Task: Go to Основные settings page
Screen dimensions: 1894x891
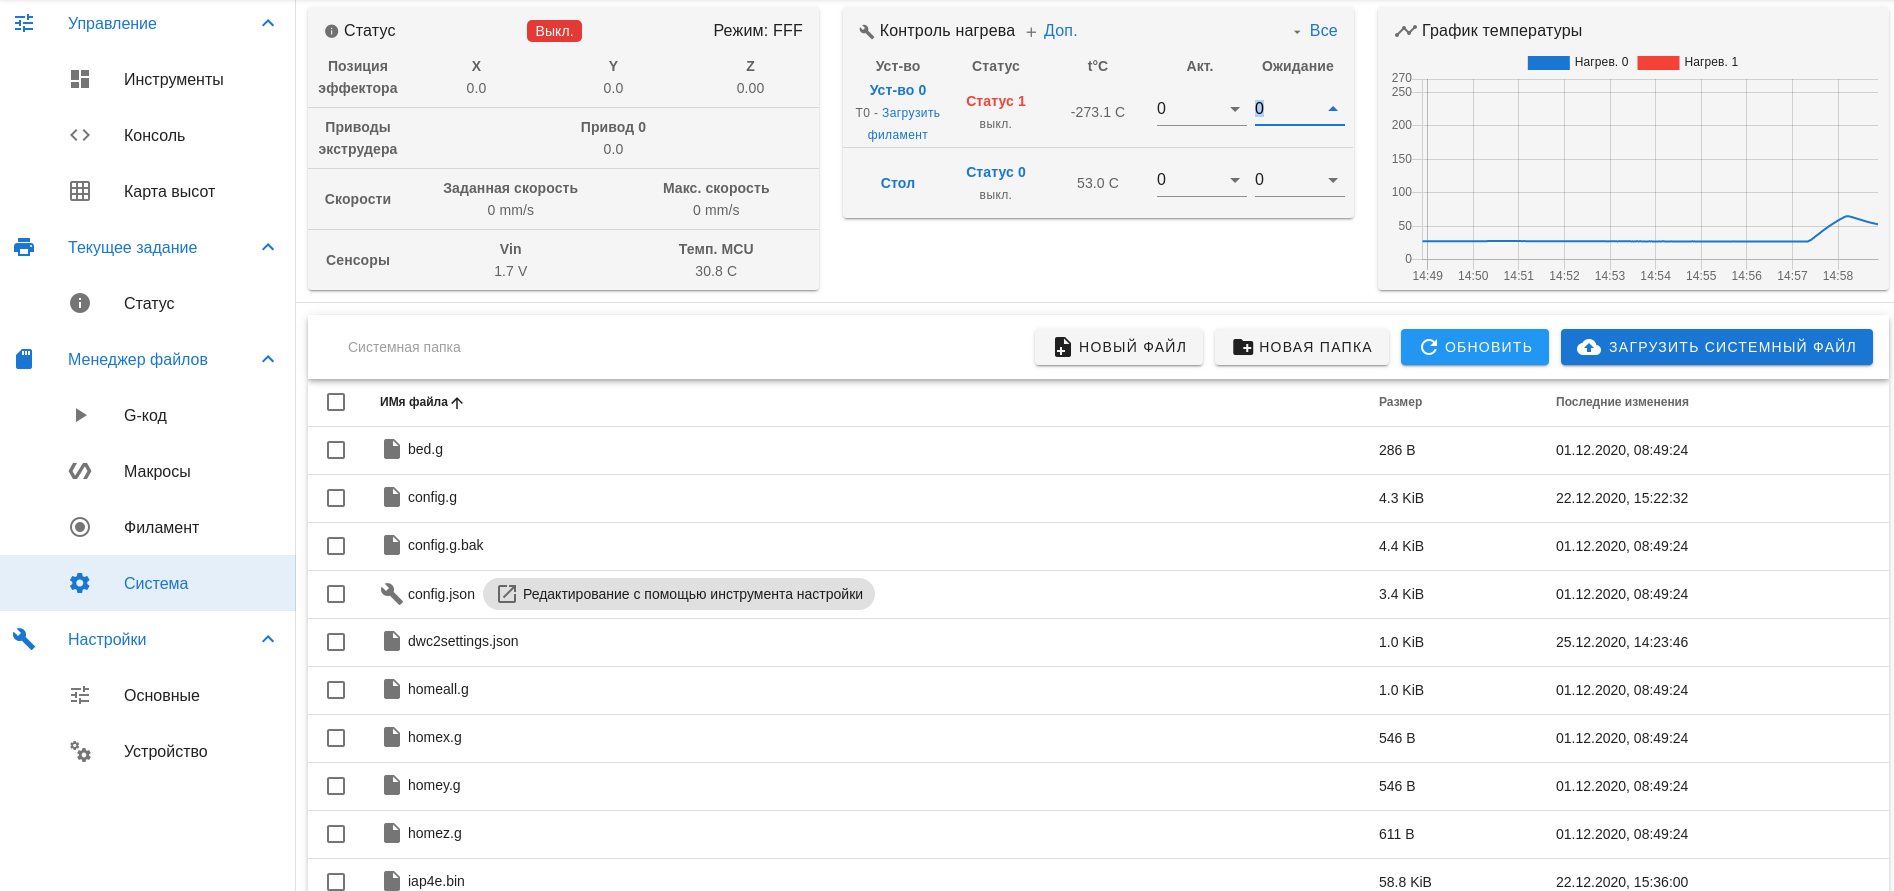Action: point(161,695)
